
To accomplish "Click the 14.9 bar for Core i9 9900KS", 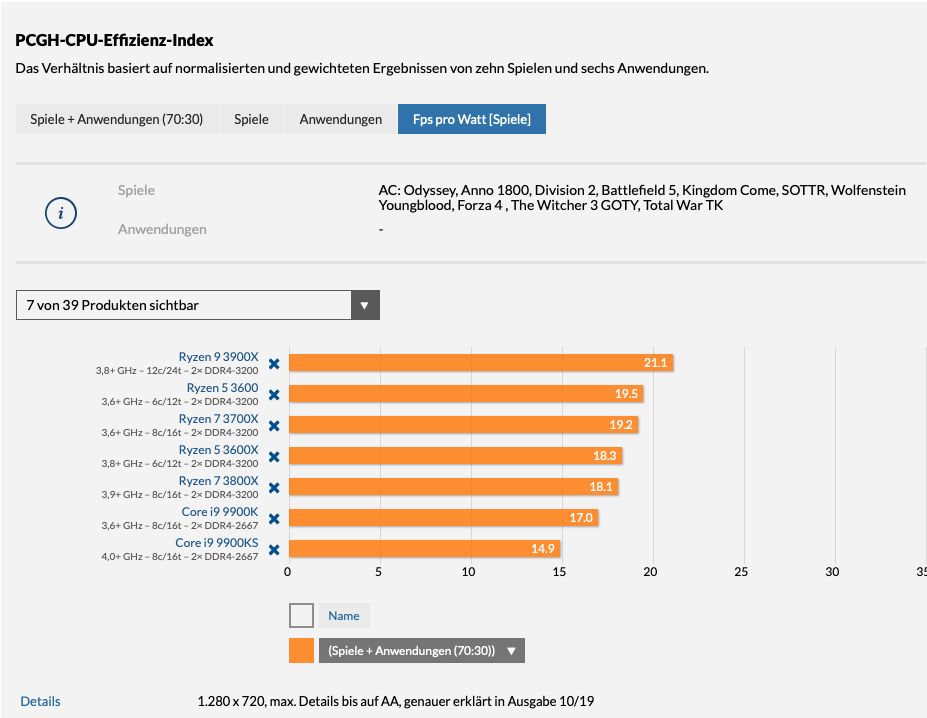I will tap(424, 548).
